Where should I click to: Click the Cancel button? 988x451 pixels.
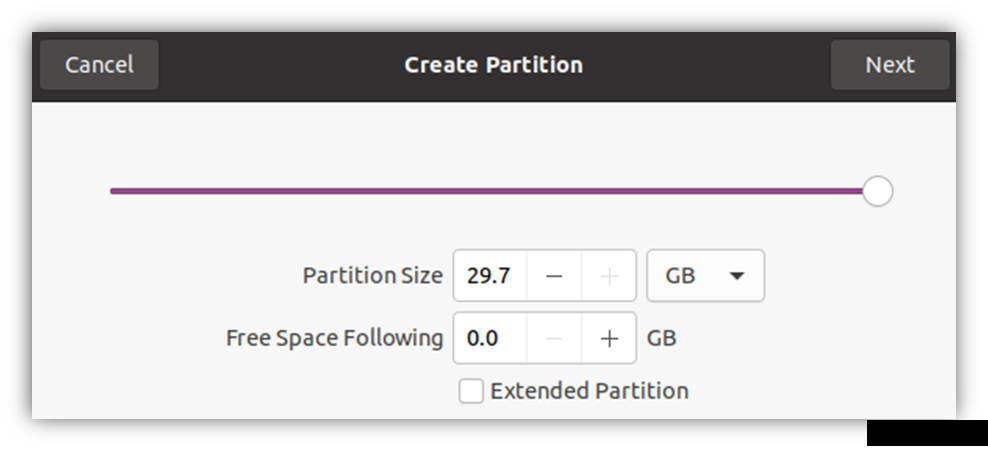(x=99, y=65)
